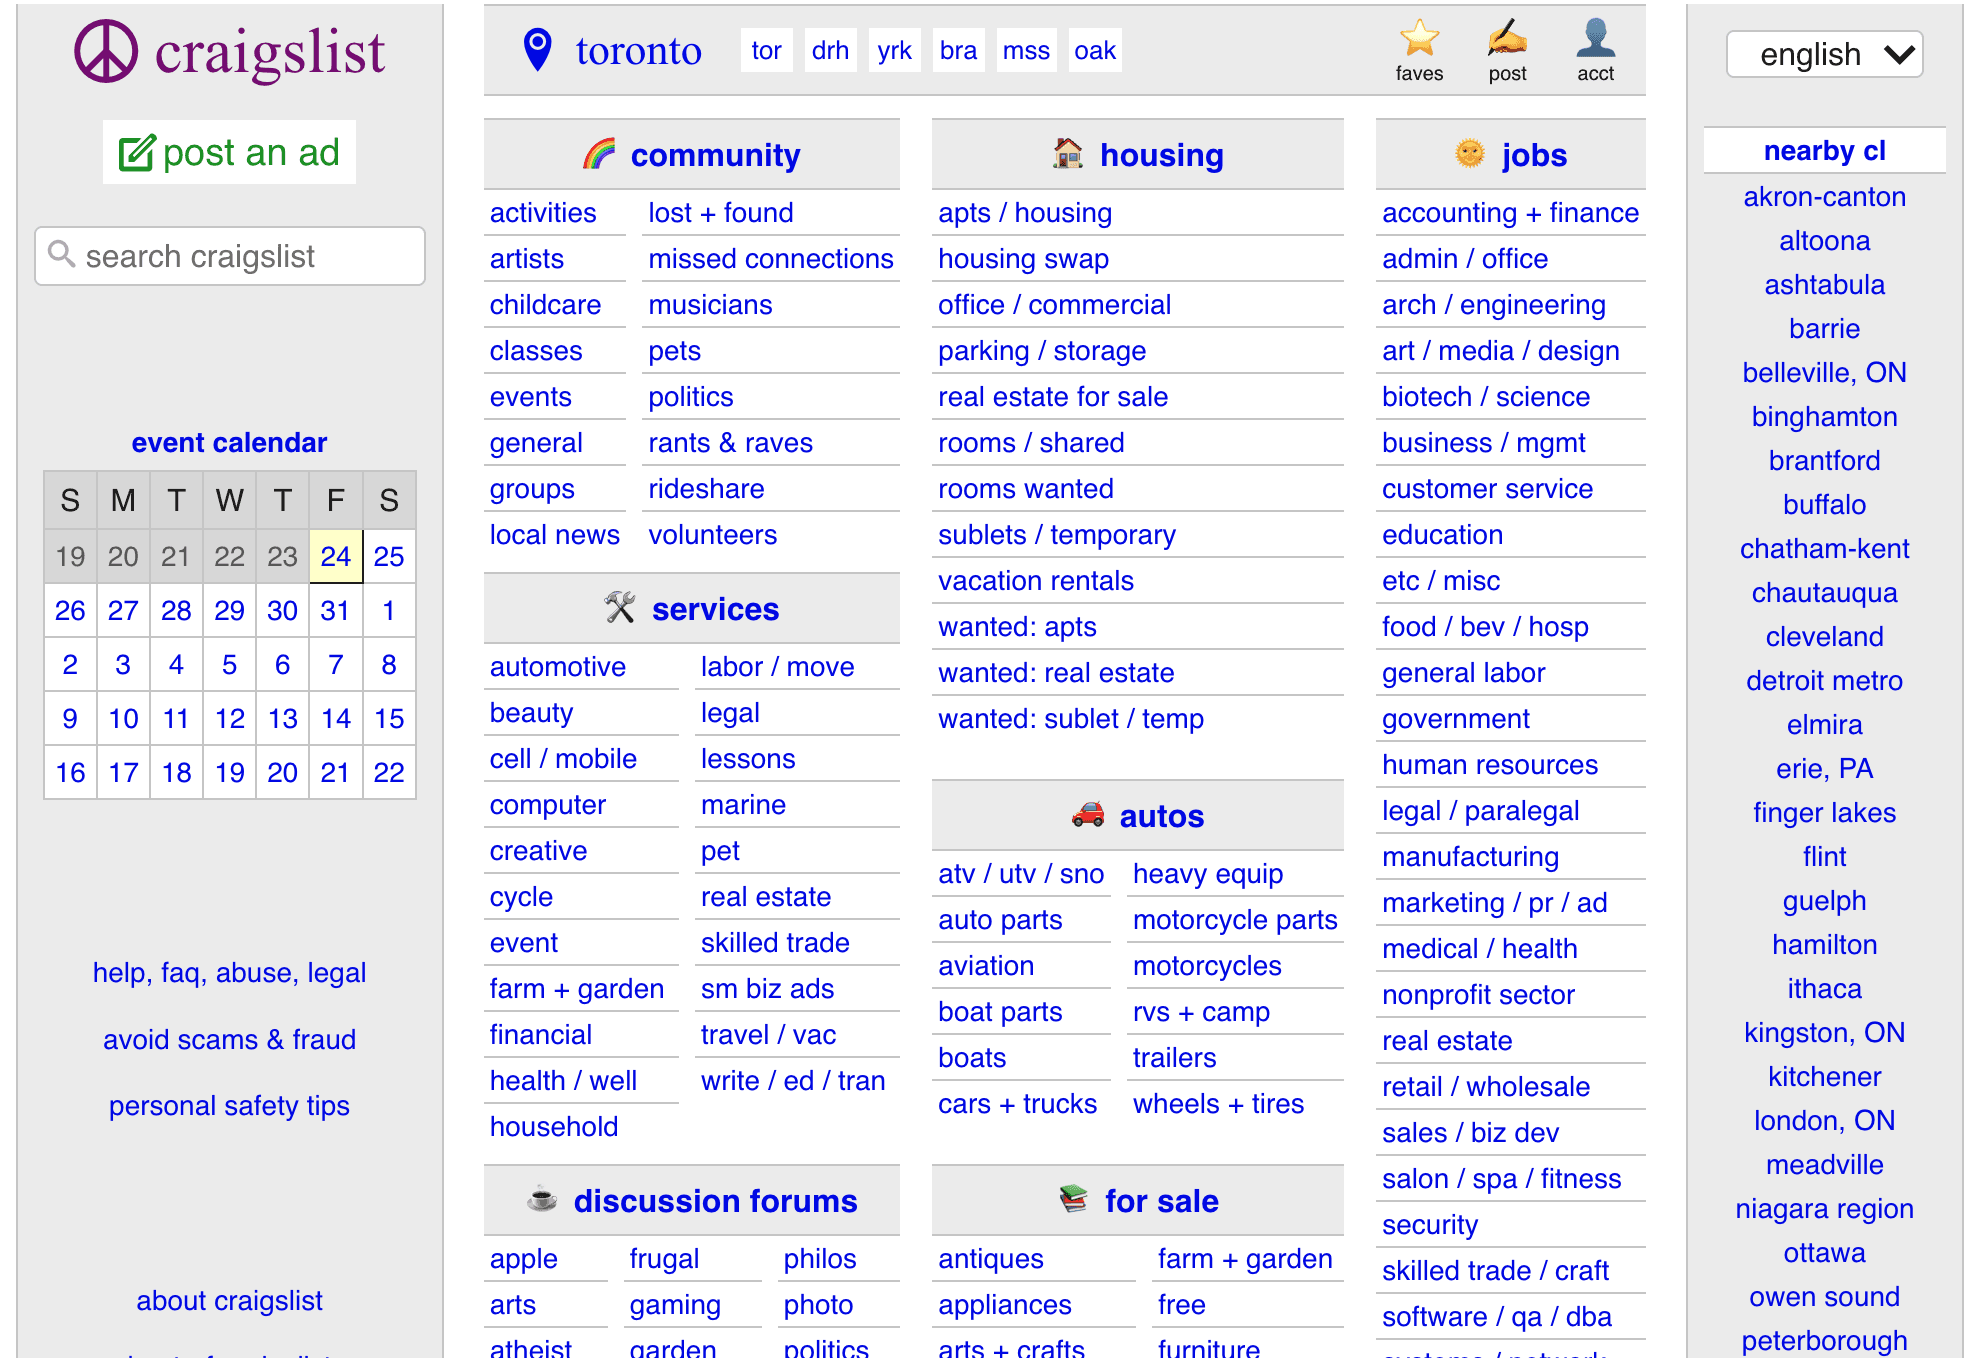Open personal safety tips link
Viewport: 1976px width, 1358px height.
pos(229,1105)
